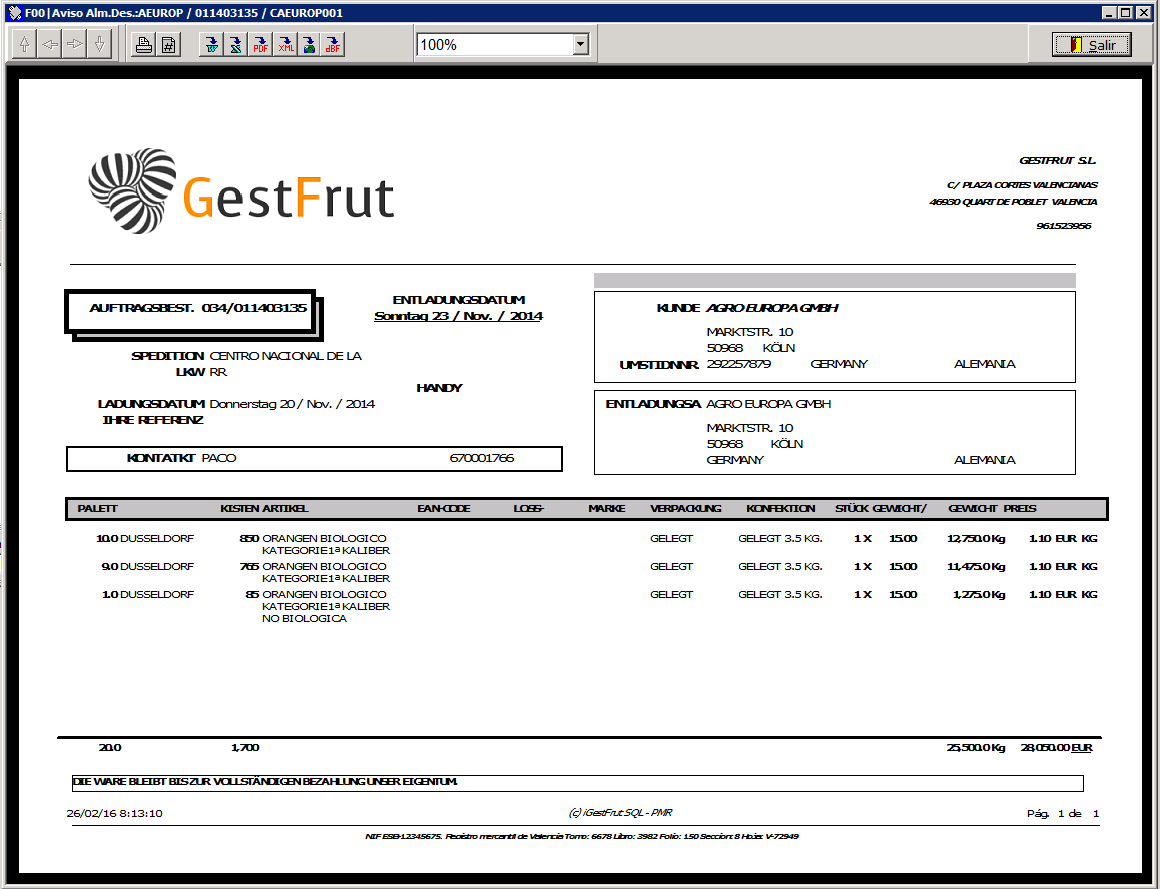Maximize the report preview window

pos(1126,13)
